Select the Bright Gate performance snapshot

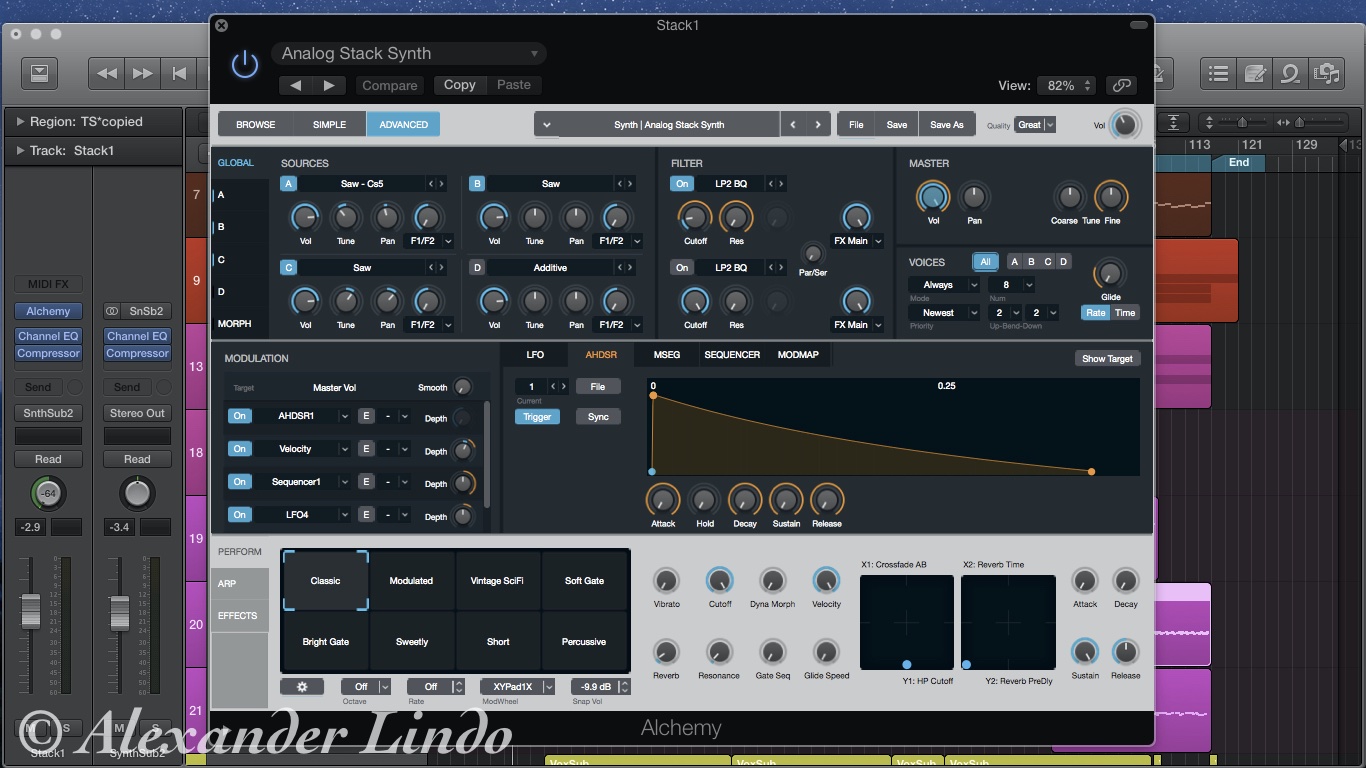coord(326,642)
